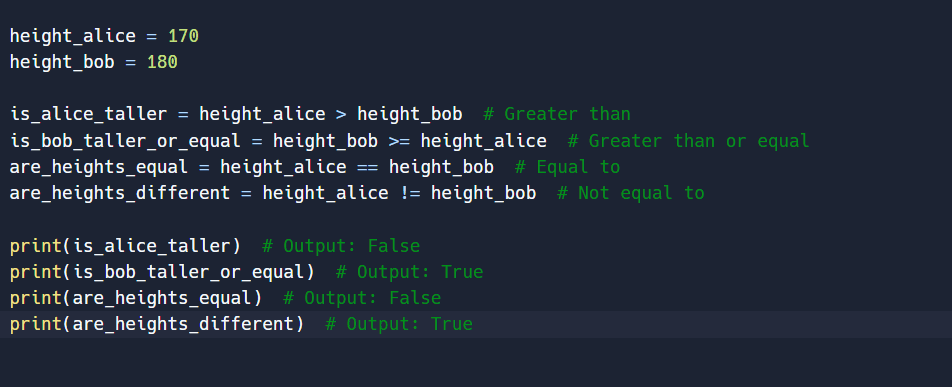The height and width of the screenshot is (387, 952).
Task: Click the is_alice_taller variable assignment
Action: (x=89, y=114)
